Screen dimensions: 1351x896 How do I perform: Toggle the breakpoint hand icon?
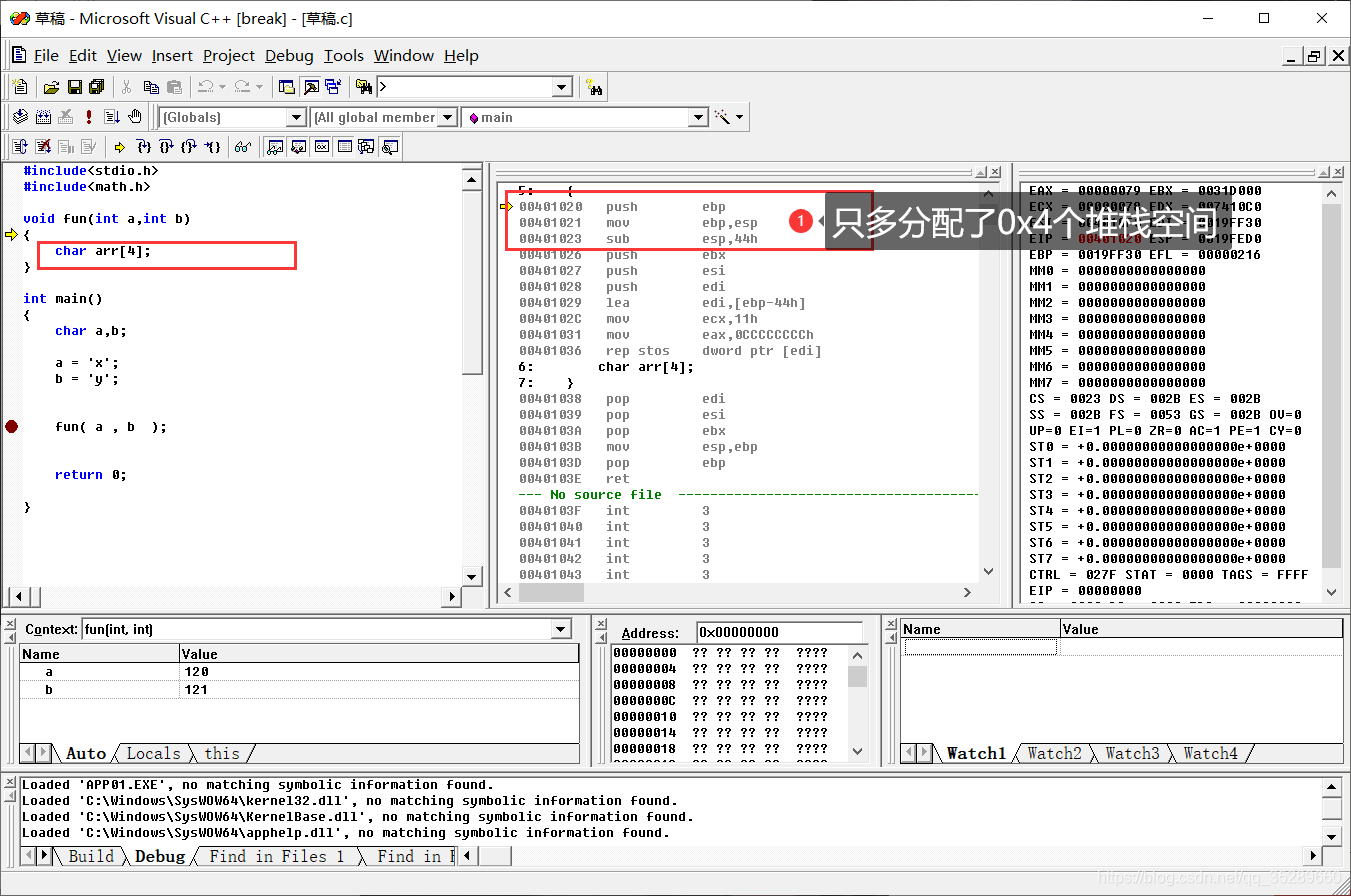coord(135,117)
